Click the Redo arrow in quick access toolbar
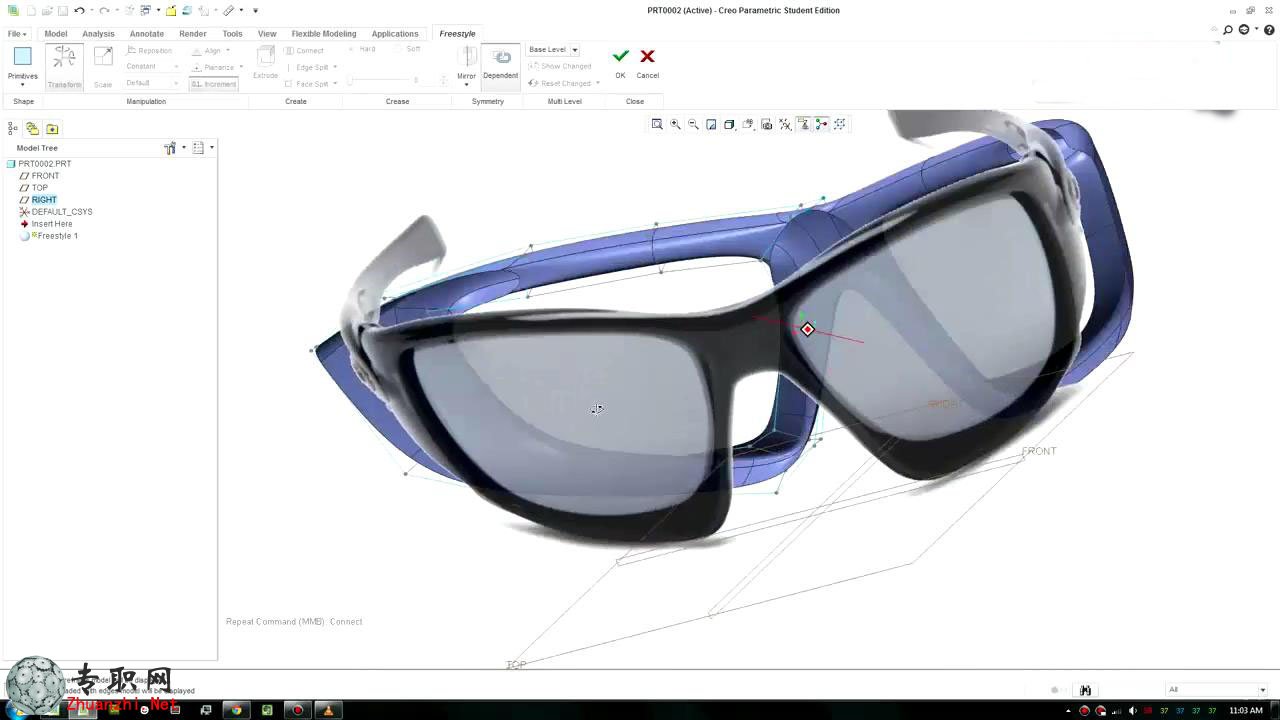Screen dimensions: 1280x720 [104, 10]
